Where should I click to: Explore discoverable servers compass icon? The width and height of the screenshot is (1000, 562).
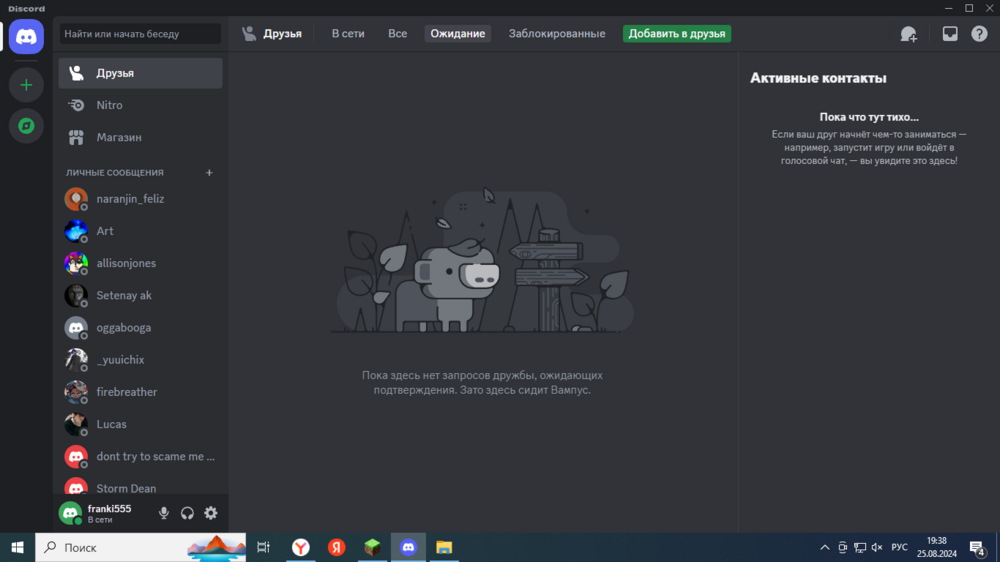[26, 126]
